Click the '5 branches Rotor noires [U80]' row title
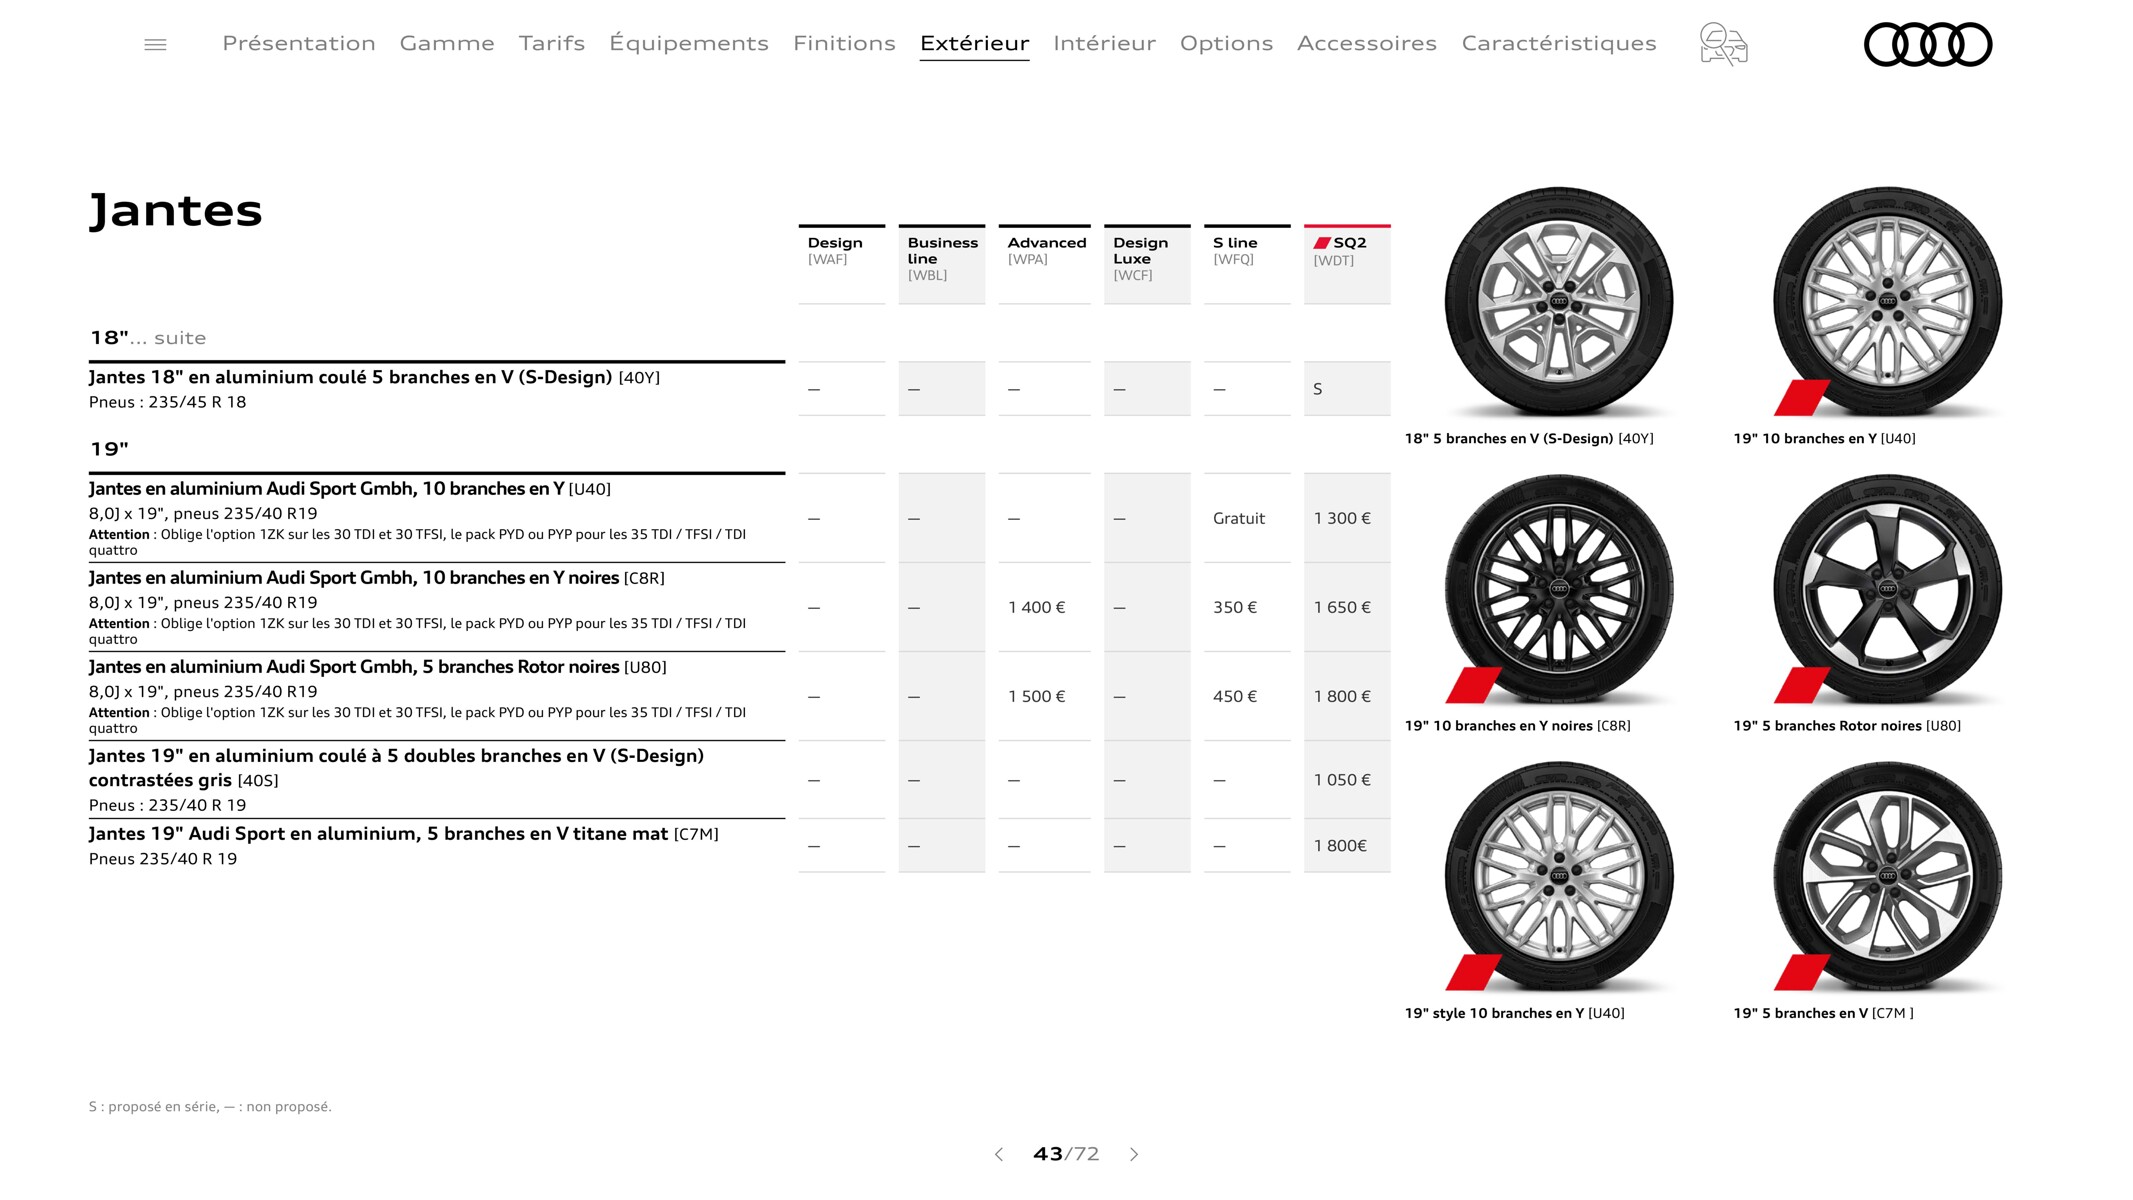The height and width of the screenshot is (1200, 2133). click(377, 667)
